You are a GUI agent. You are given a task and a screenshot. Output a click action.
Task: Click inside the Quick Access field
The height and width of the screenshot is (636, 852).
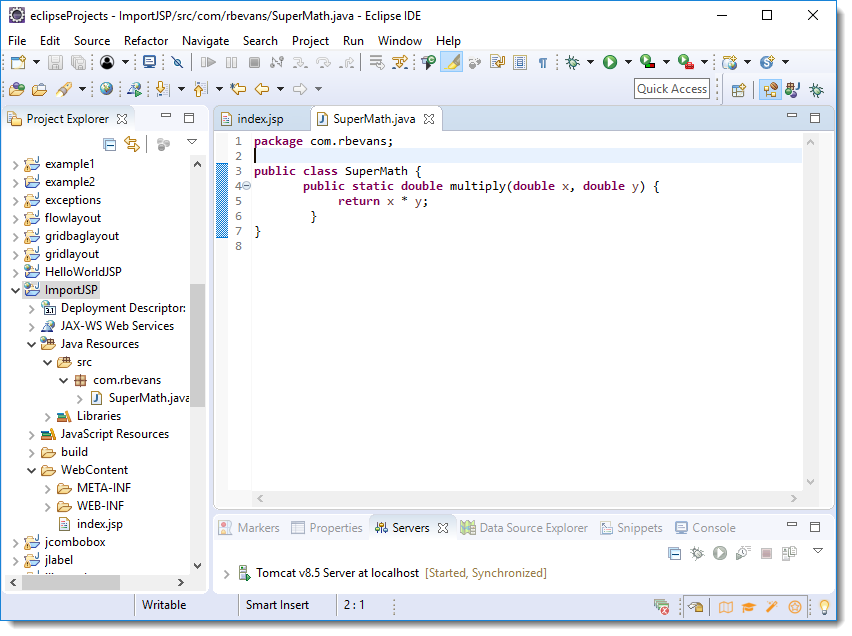672,89
